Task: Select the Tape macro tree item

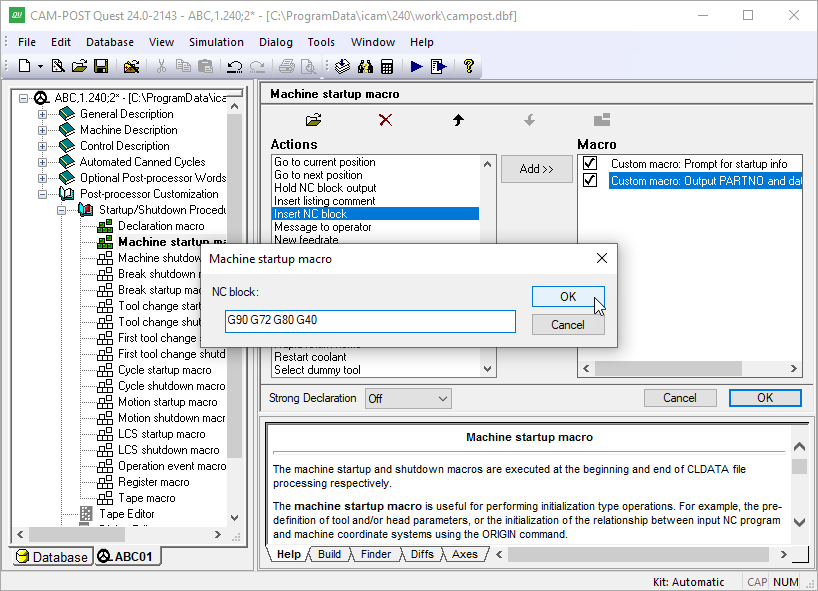Action: tap(147, 498)
